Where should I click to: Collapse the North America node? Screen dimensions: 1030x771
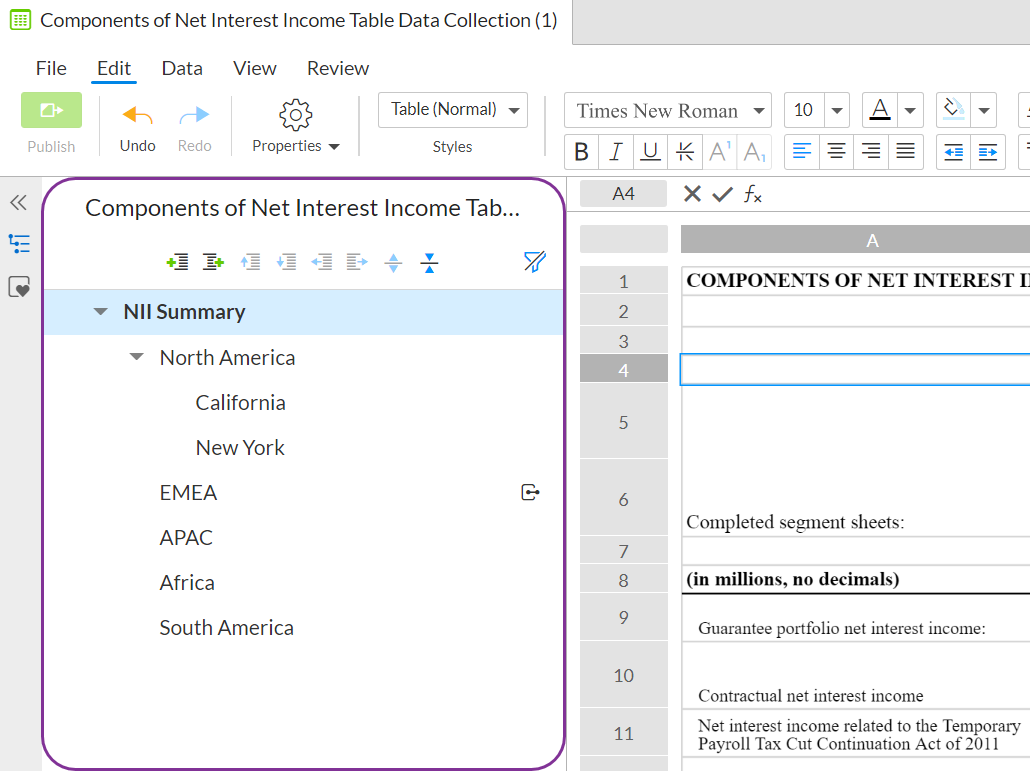[136, 357]
